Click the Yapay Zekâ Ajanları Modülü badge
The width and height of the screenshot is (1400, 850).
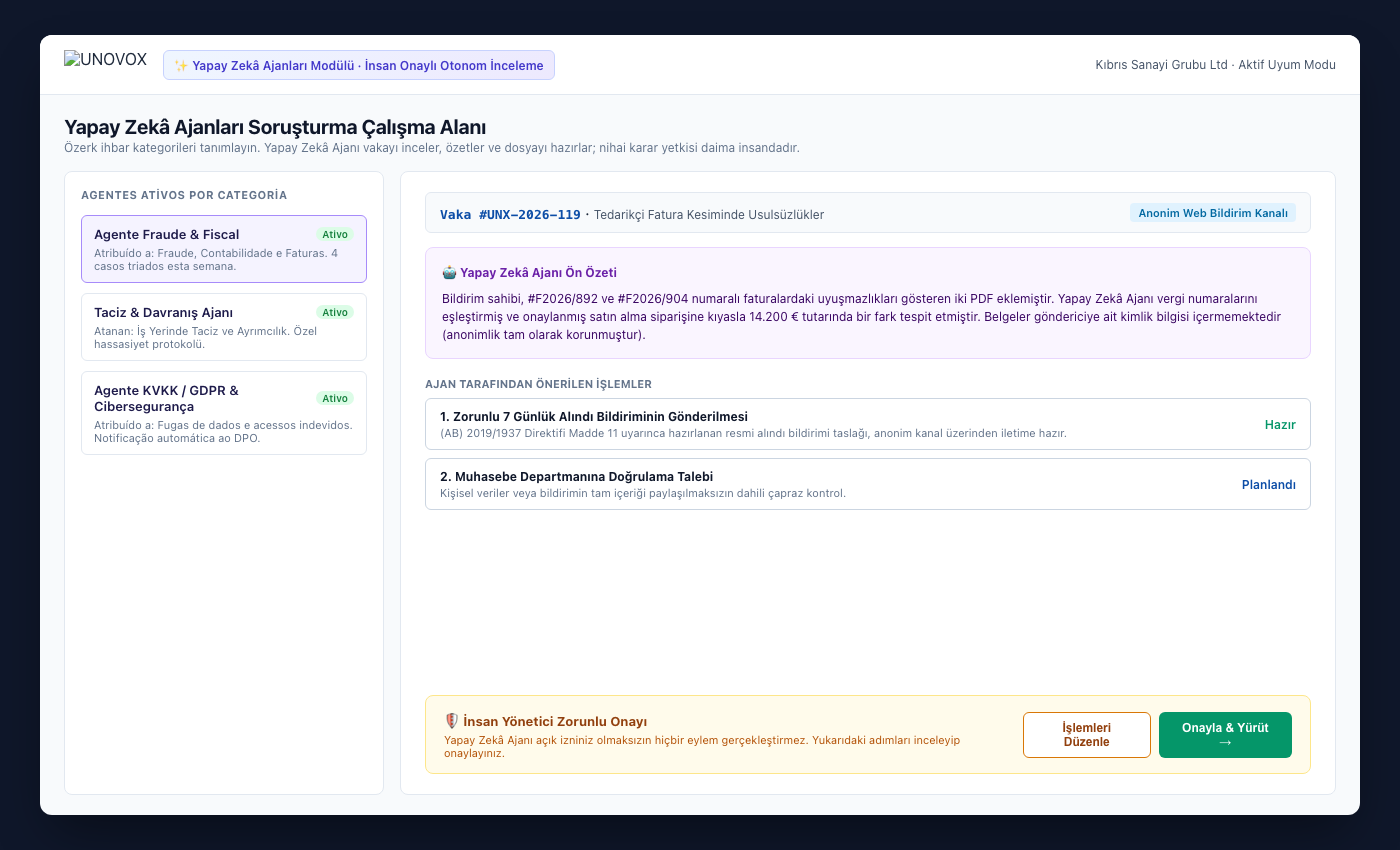pyautogui.click(x=359, y=65)
